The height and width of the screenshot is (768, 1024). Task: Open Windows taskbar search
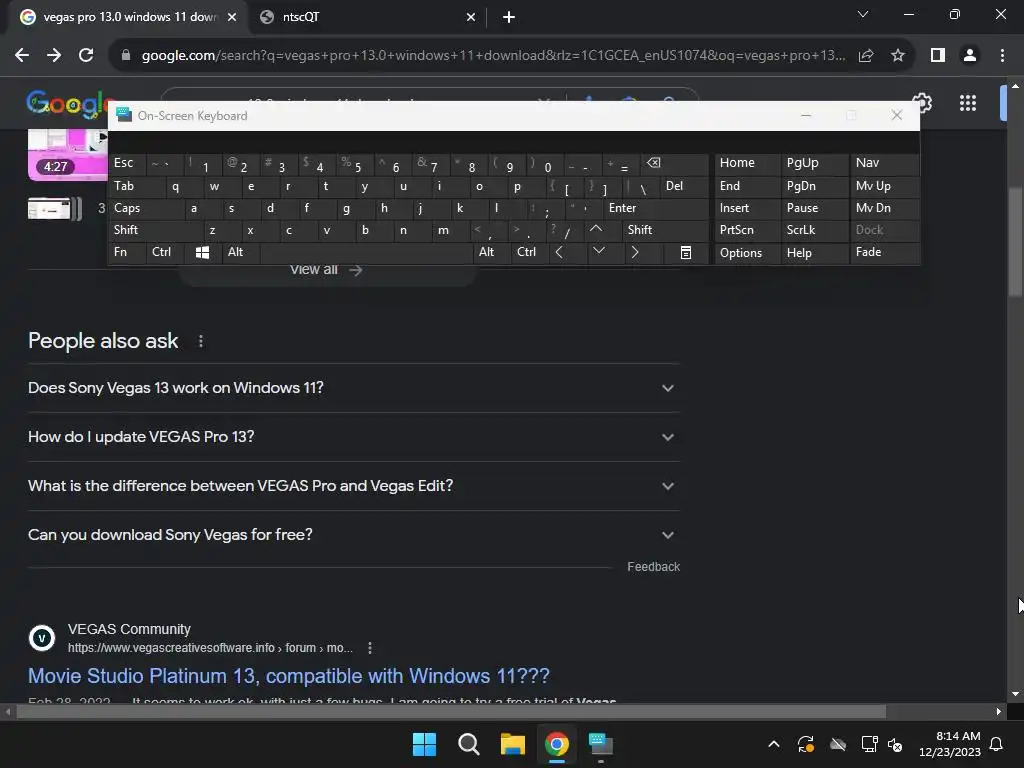point(469,744)
